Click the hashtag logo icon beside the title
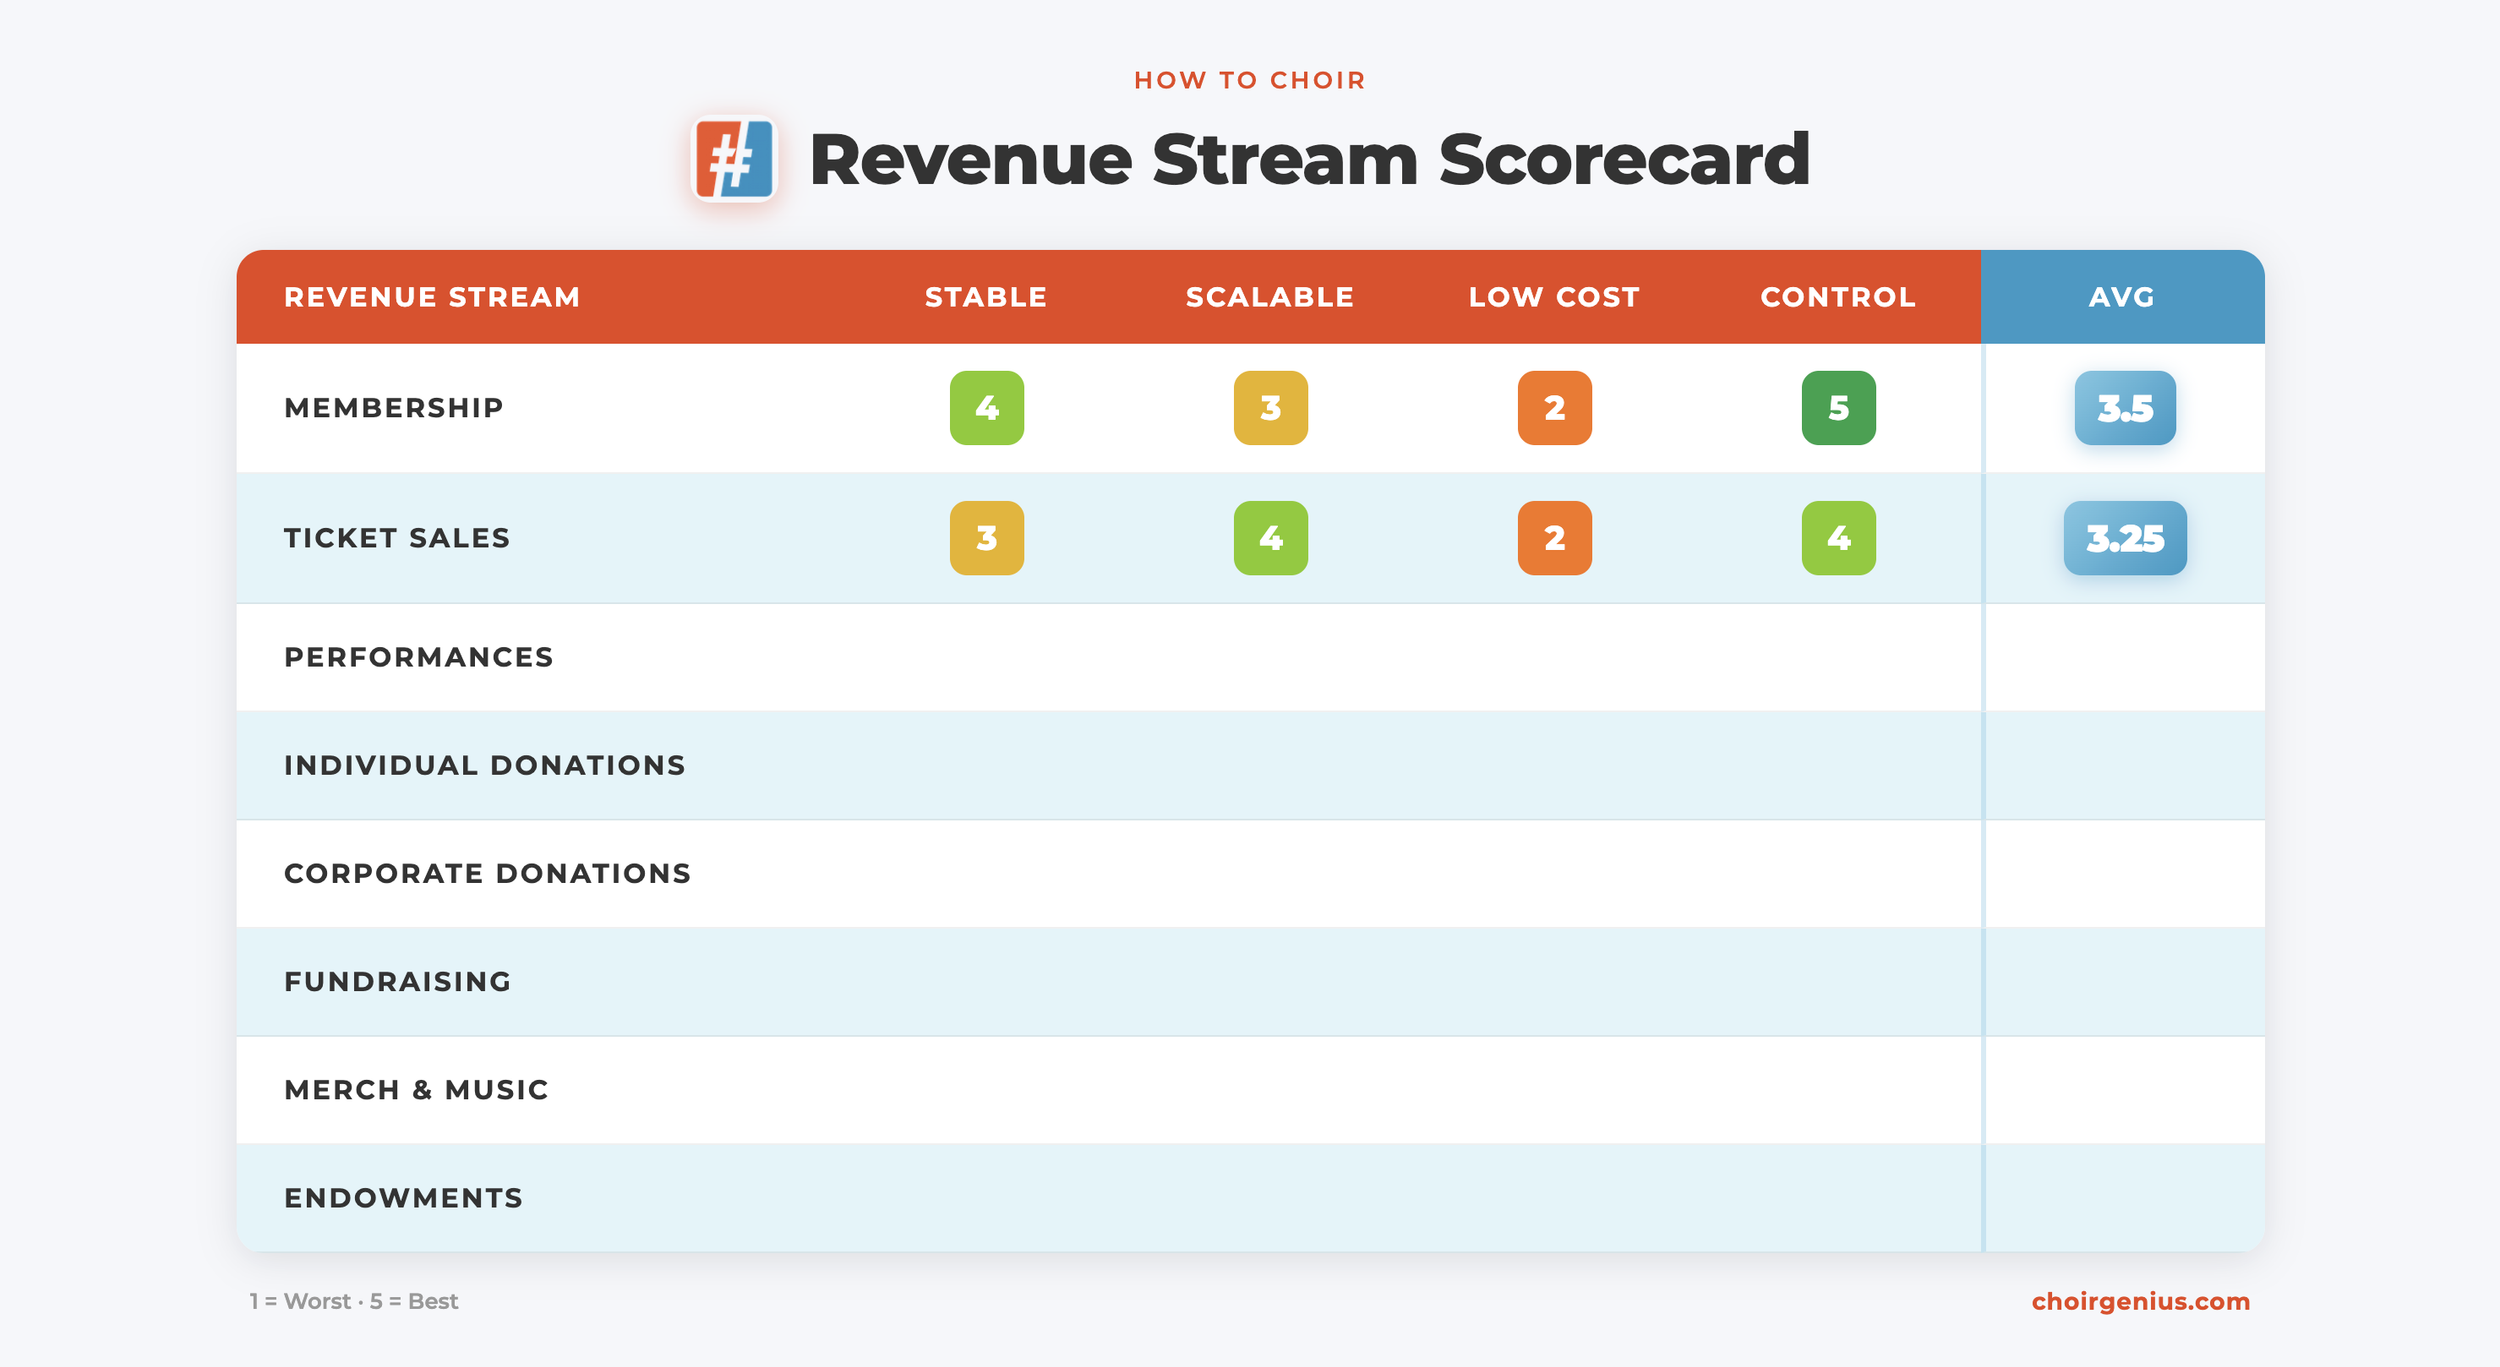Viewport: 2500px width, 1367px height. pos(735,160)
